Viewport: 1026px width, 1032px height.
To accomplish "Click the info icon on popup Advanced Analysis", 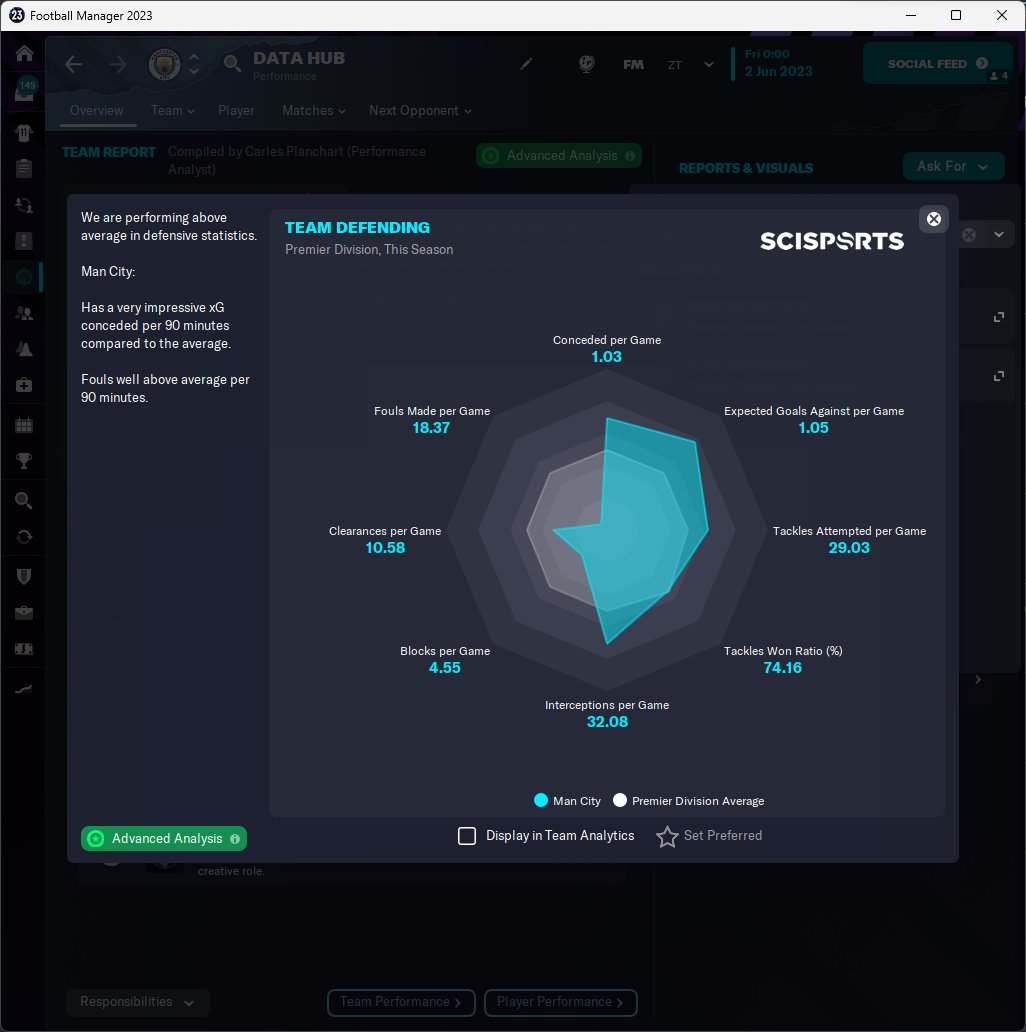I will [235, 838].
